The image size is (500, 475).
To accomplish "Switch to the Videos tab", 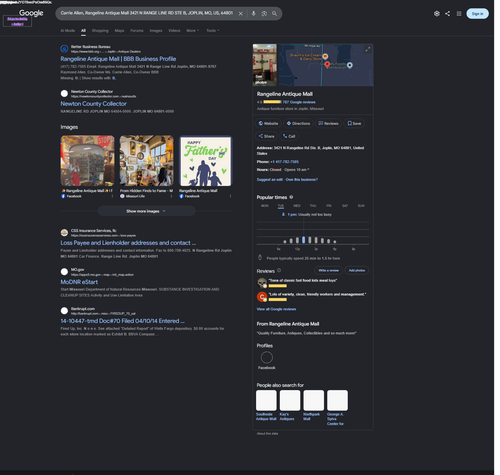I will coord(174,30).
